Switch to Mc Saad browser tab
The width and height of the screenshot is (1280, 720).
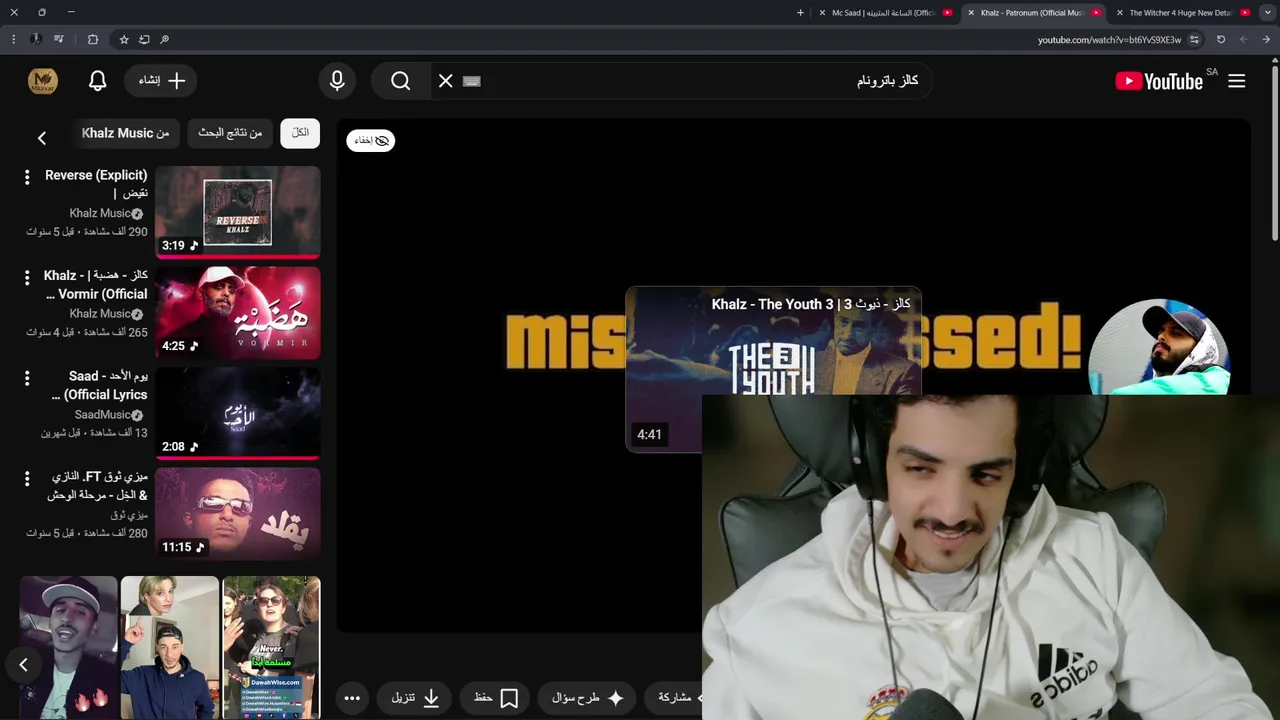point(884,13)
